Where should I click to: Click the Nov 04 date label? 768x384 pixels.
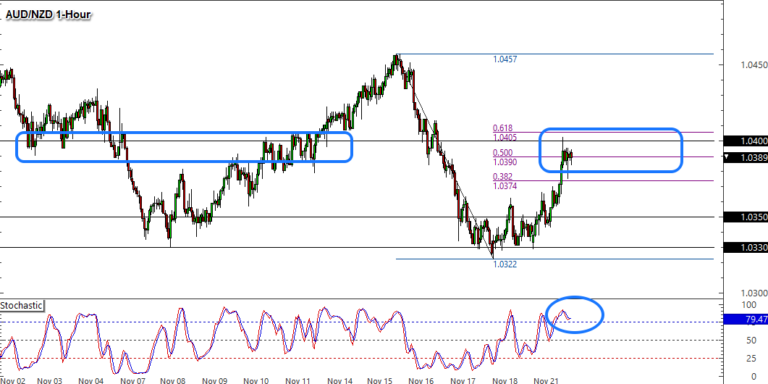(x=91, y=381)
